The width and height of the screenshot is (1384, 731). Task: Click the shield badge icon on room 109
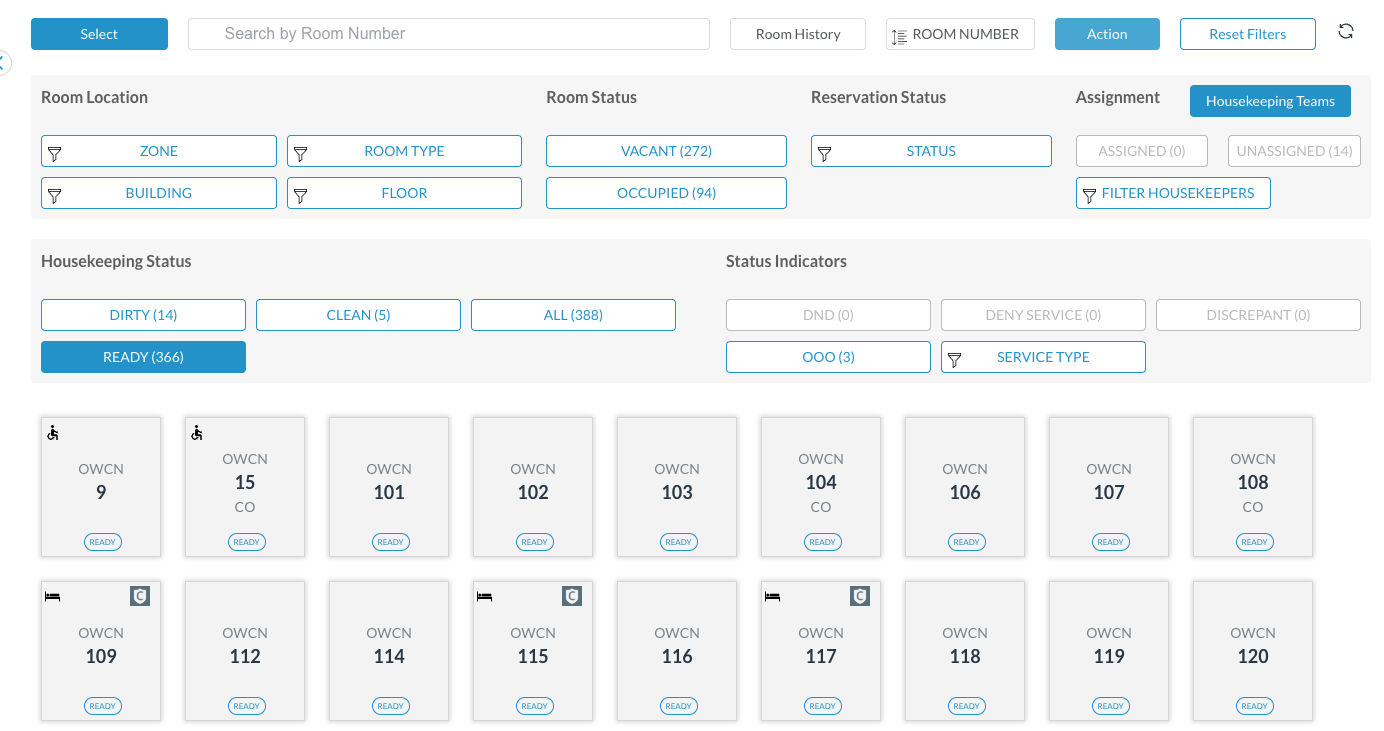[x=140, y=597]
